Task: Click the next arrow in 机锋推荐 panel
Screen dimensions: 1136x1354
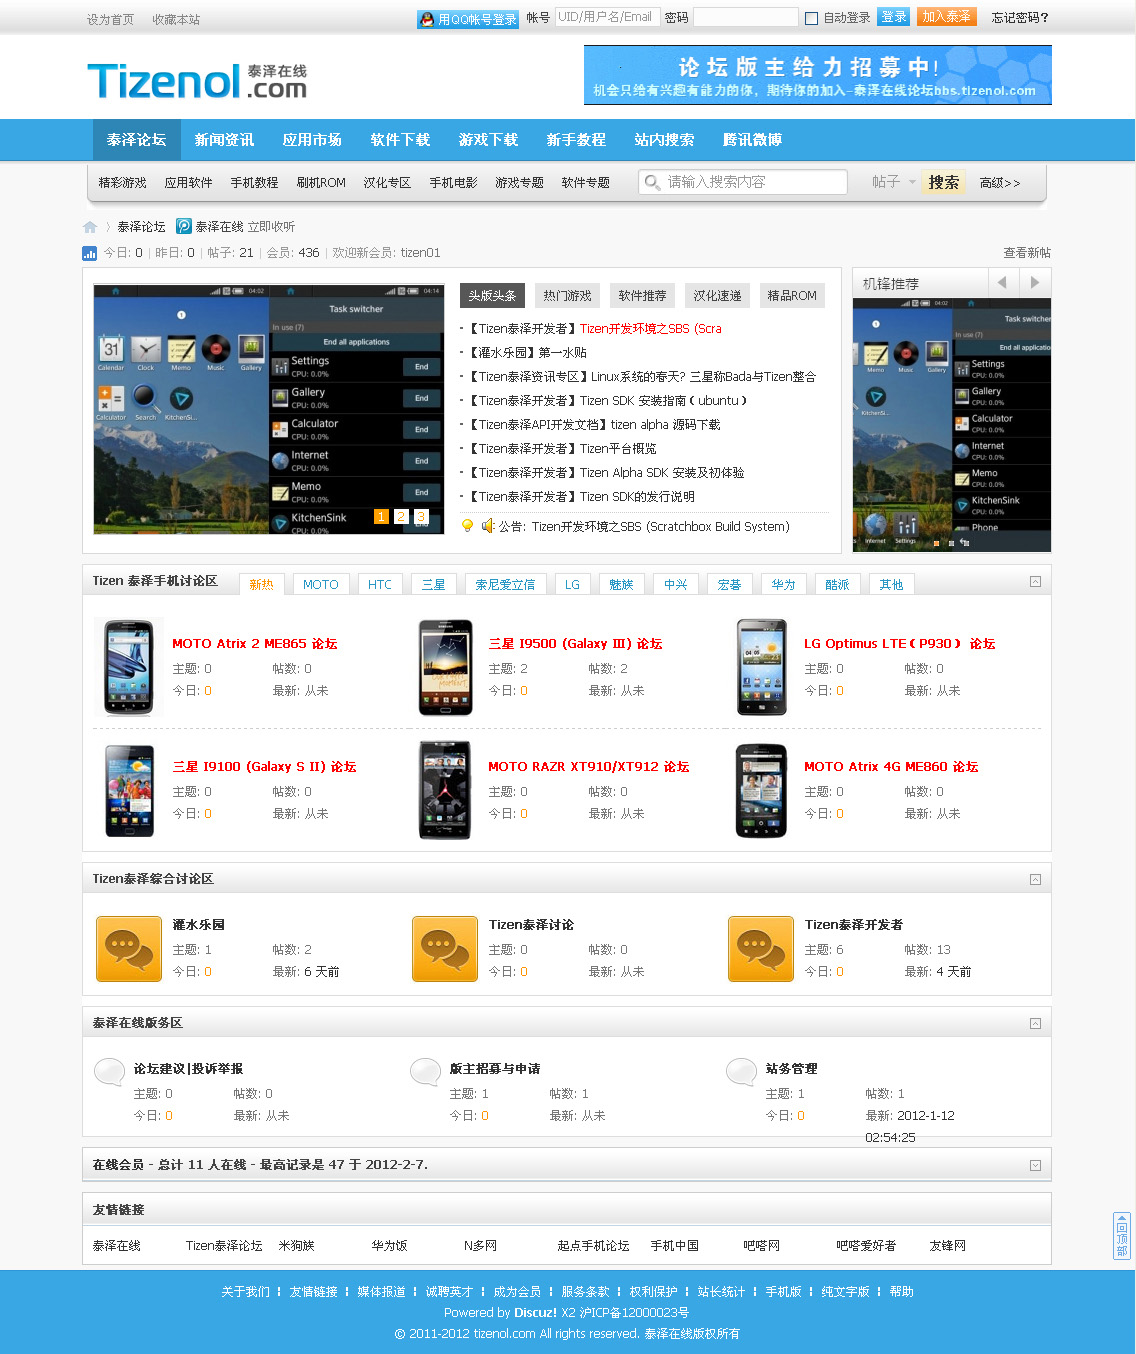Action: (x=1035, y=283)
